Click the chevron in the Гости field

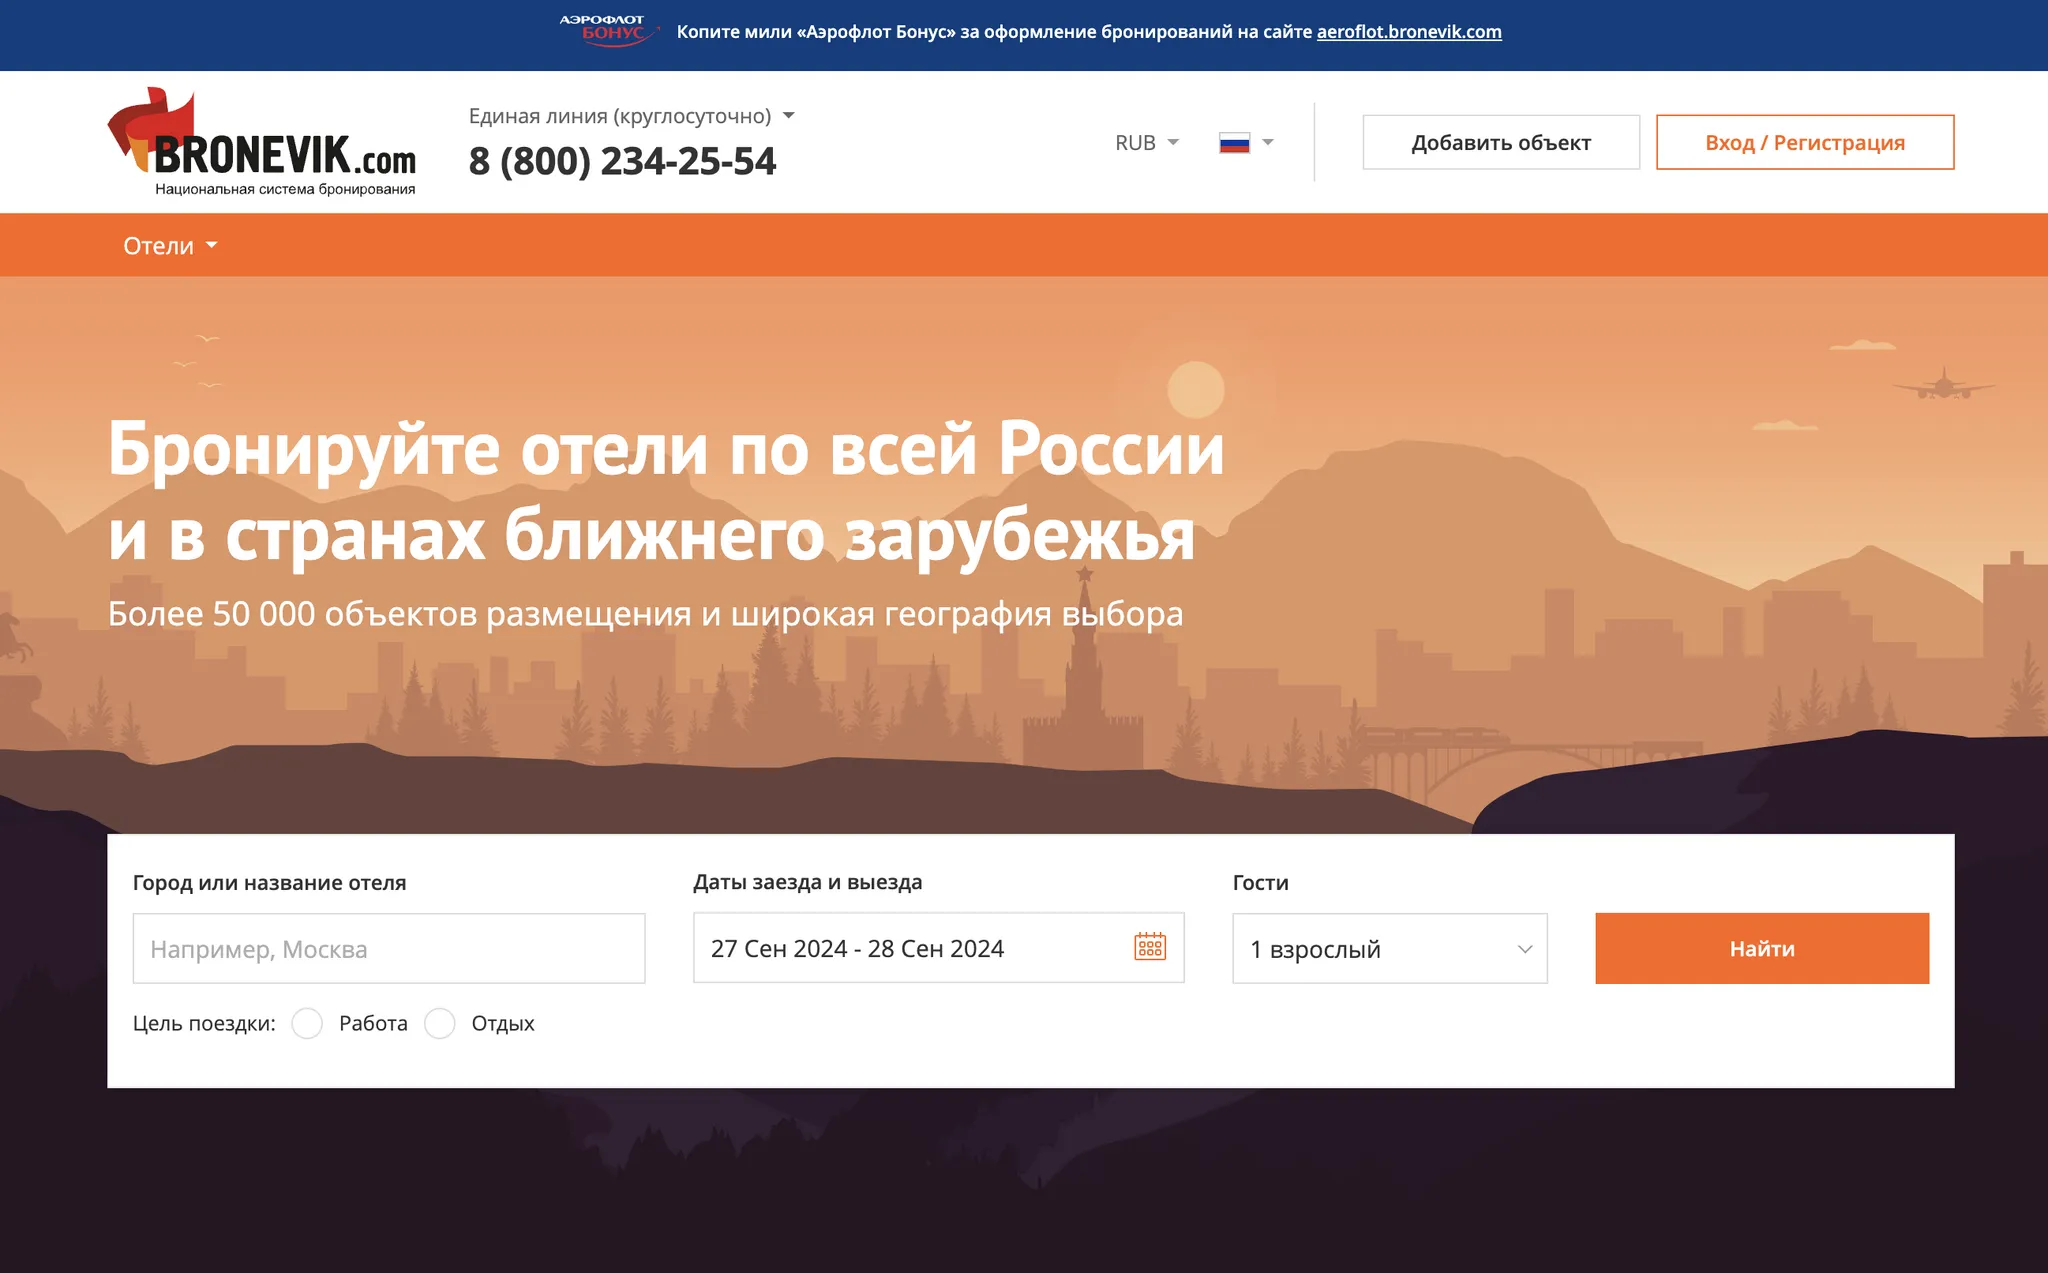1525,949
